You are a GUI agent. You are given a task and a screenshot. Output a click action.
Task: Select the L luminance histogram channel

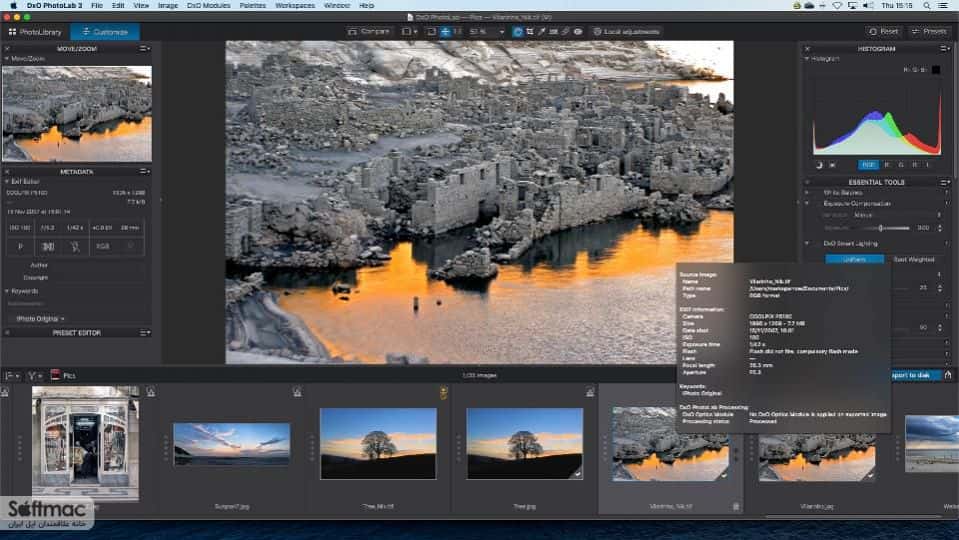pos(928,165)
